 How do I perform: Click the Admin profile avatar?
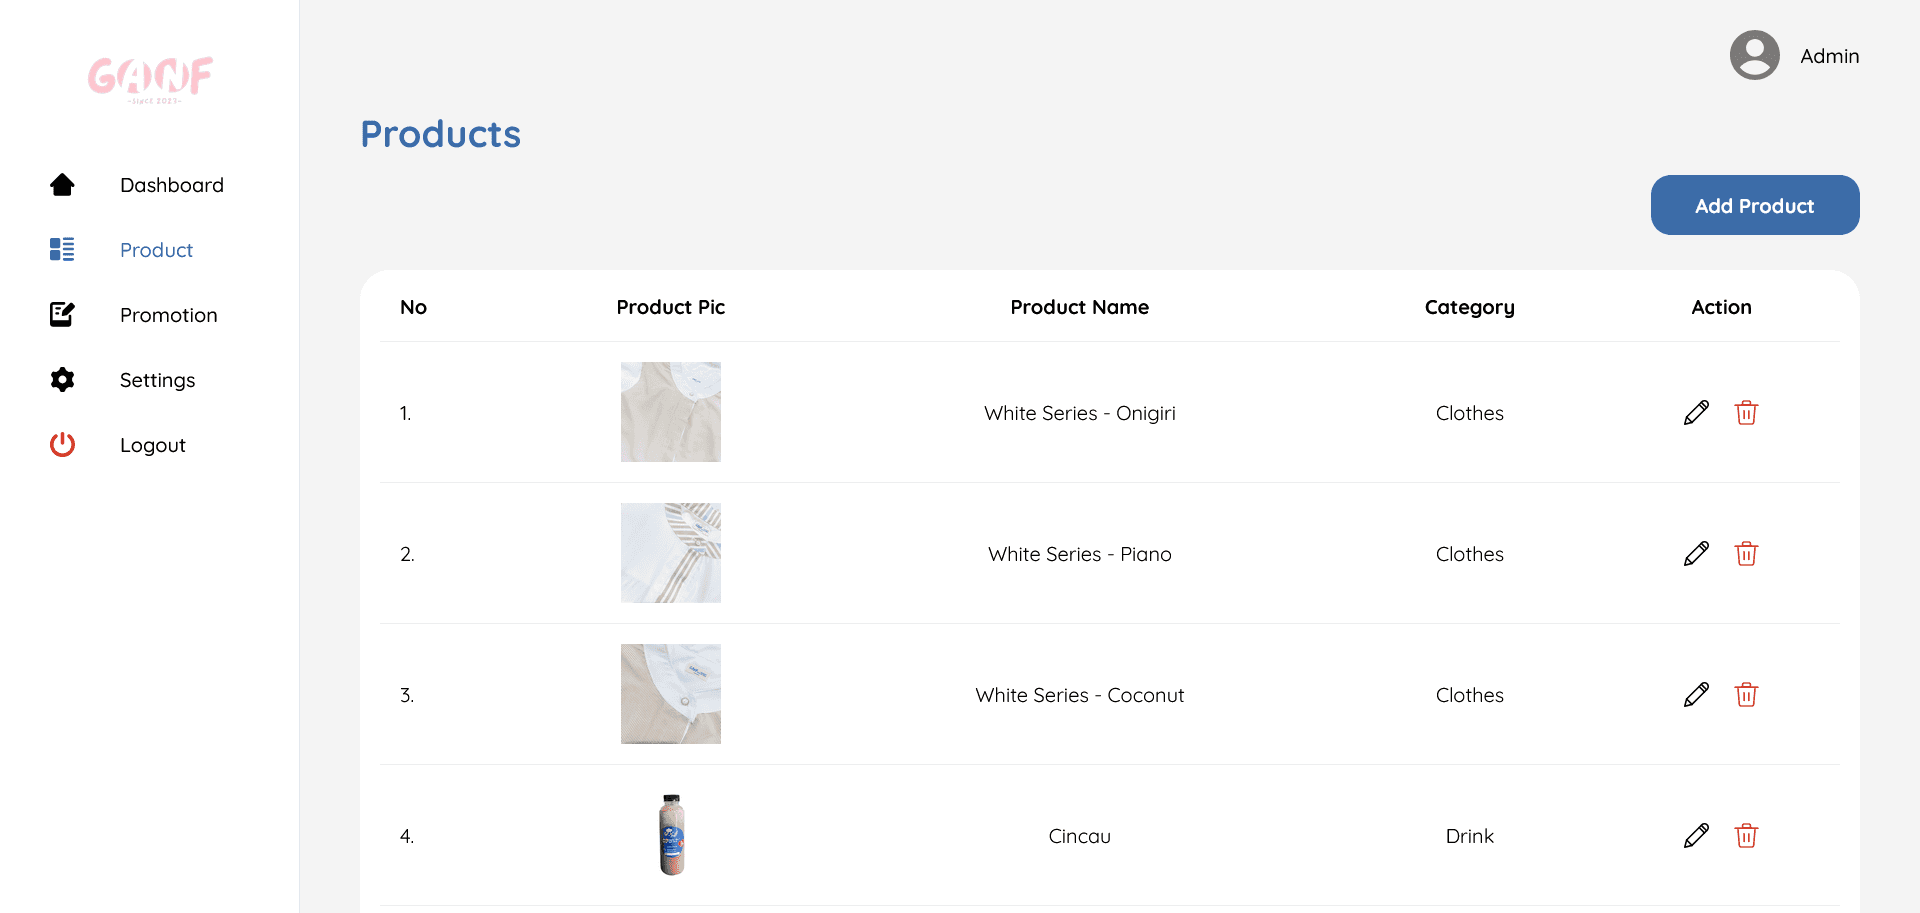(x=1754, y=55)
